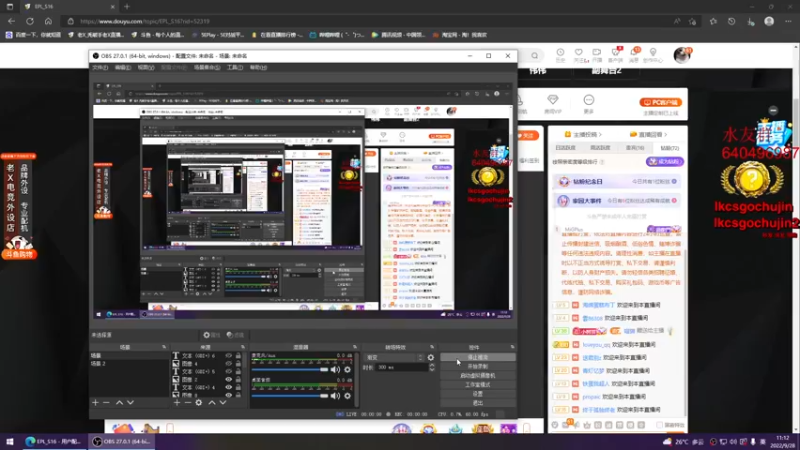
Task: Remove selected source with the minus icon
Action: [x=187, y=403]
